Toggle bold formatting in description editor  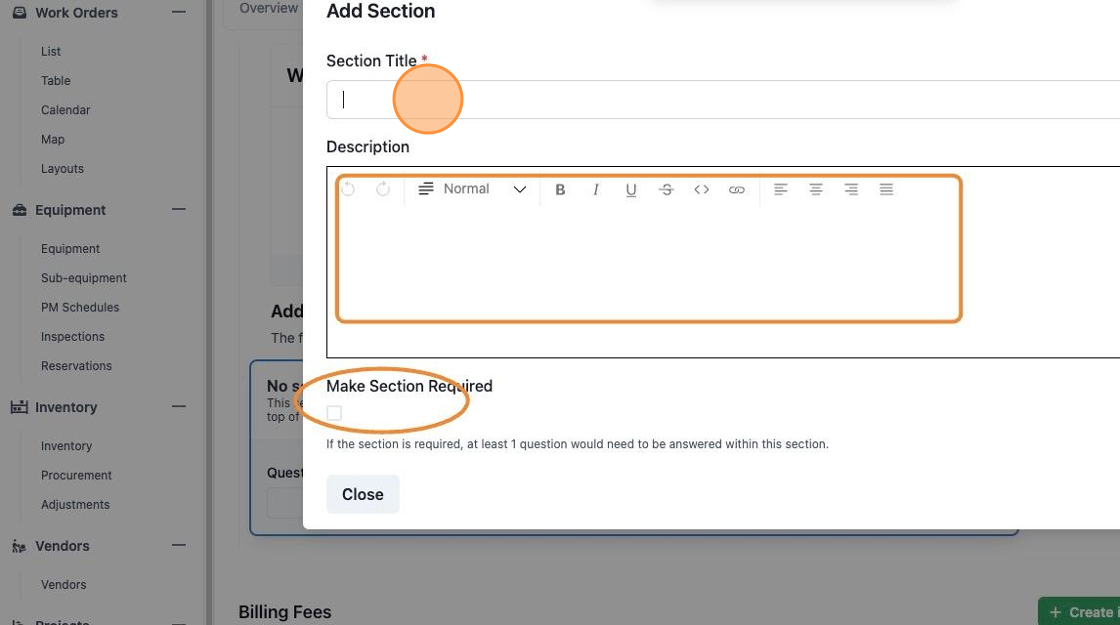click(560, 189)
